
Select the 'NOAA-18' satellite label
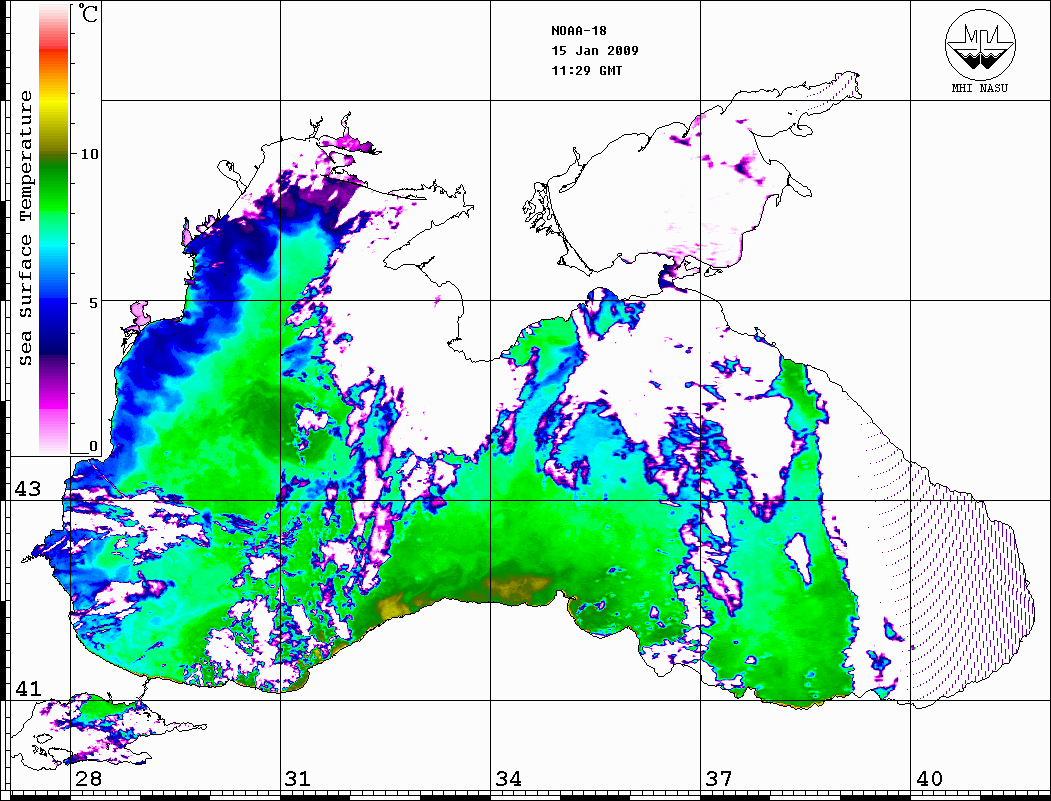pos(578,31)
